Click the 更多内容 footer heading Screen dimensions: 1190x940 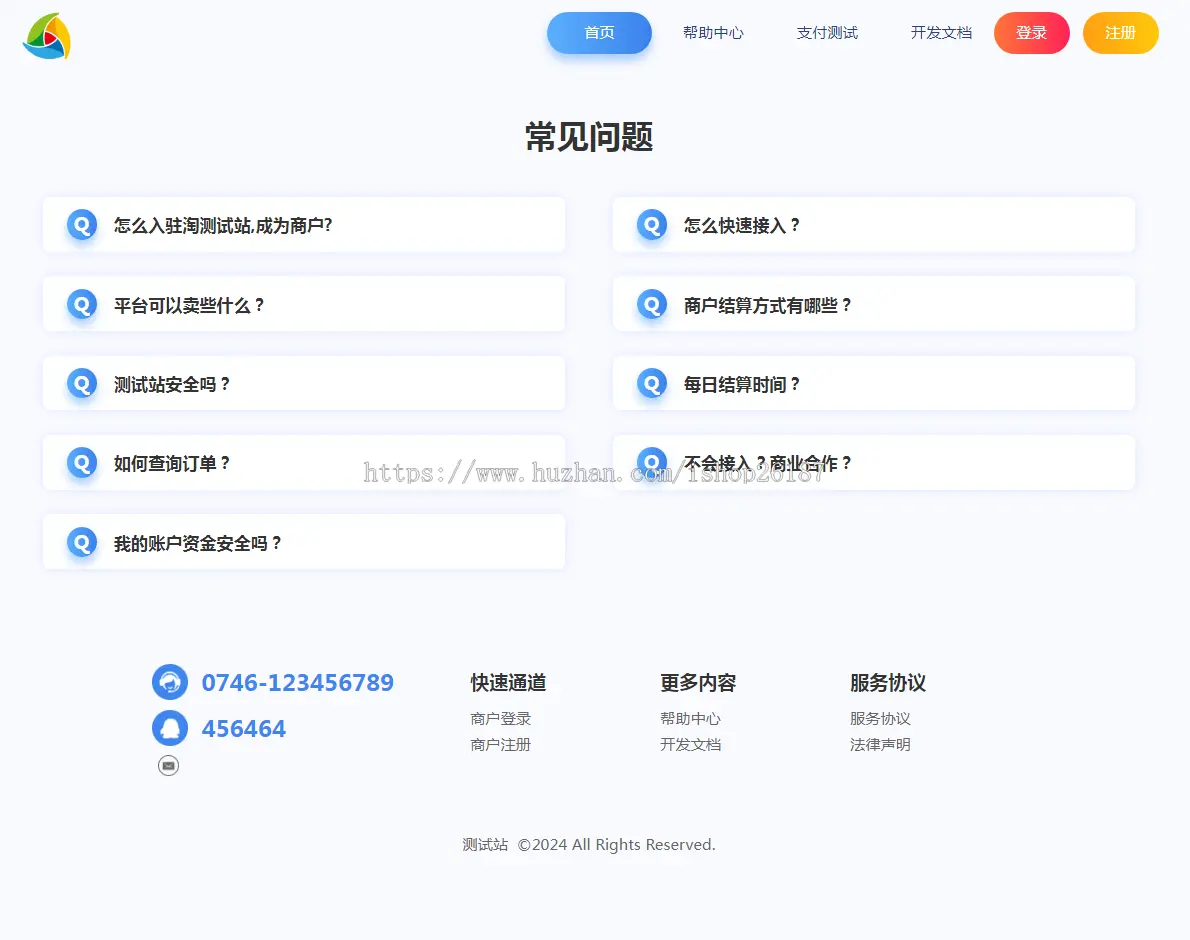click(x=698, y=683)
